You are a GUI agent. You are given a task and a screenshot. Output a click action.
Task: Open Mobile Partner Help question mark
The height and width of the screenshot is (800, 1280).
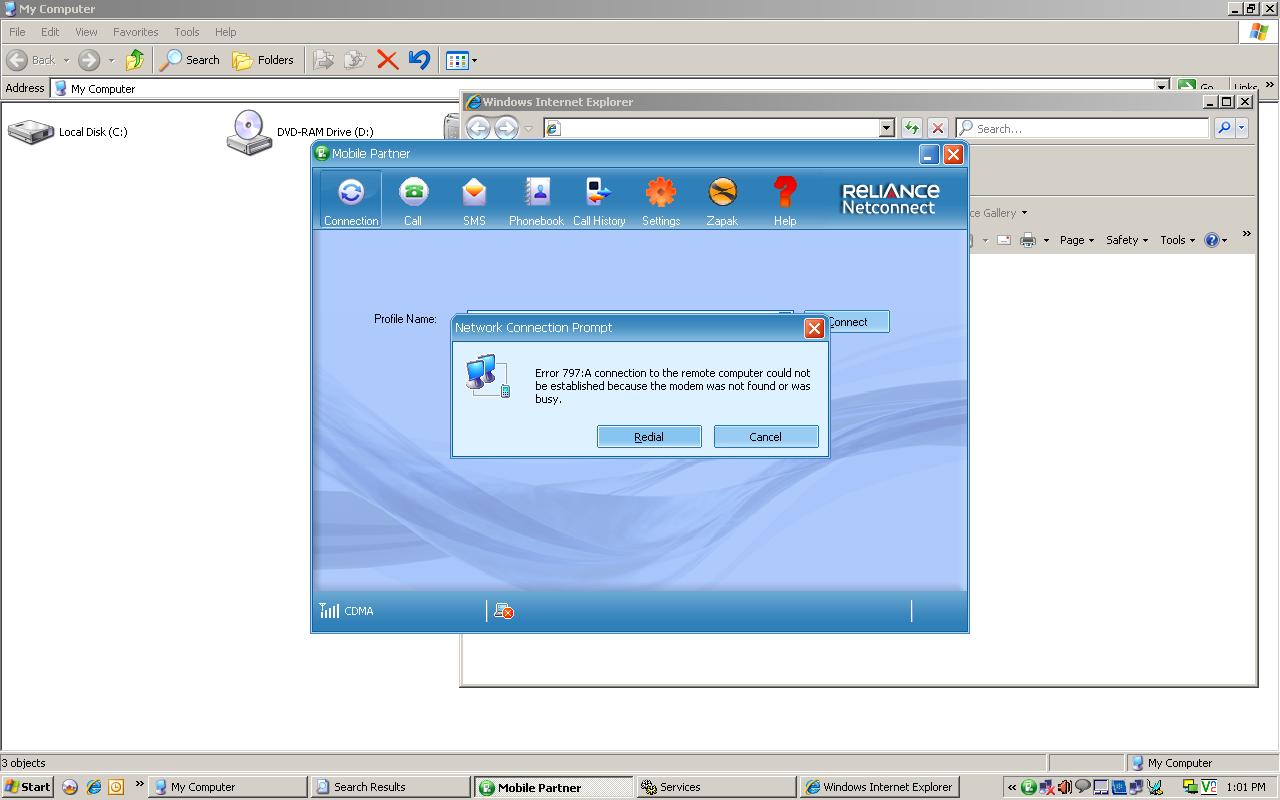(x=785, y=199)
